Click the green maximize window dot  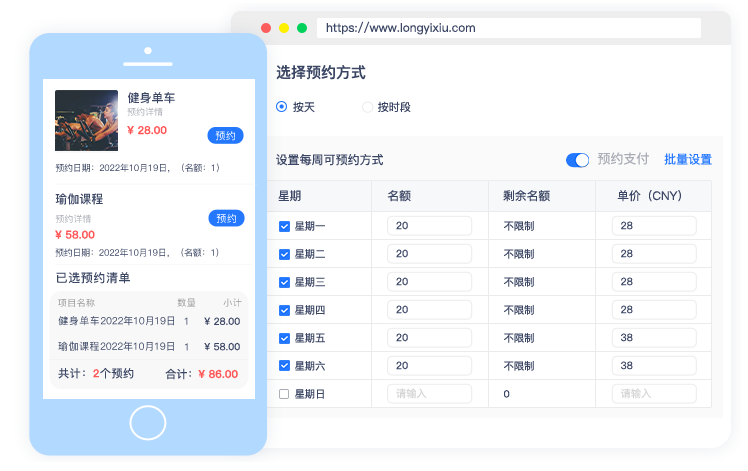(302, 28)
